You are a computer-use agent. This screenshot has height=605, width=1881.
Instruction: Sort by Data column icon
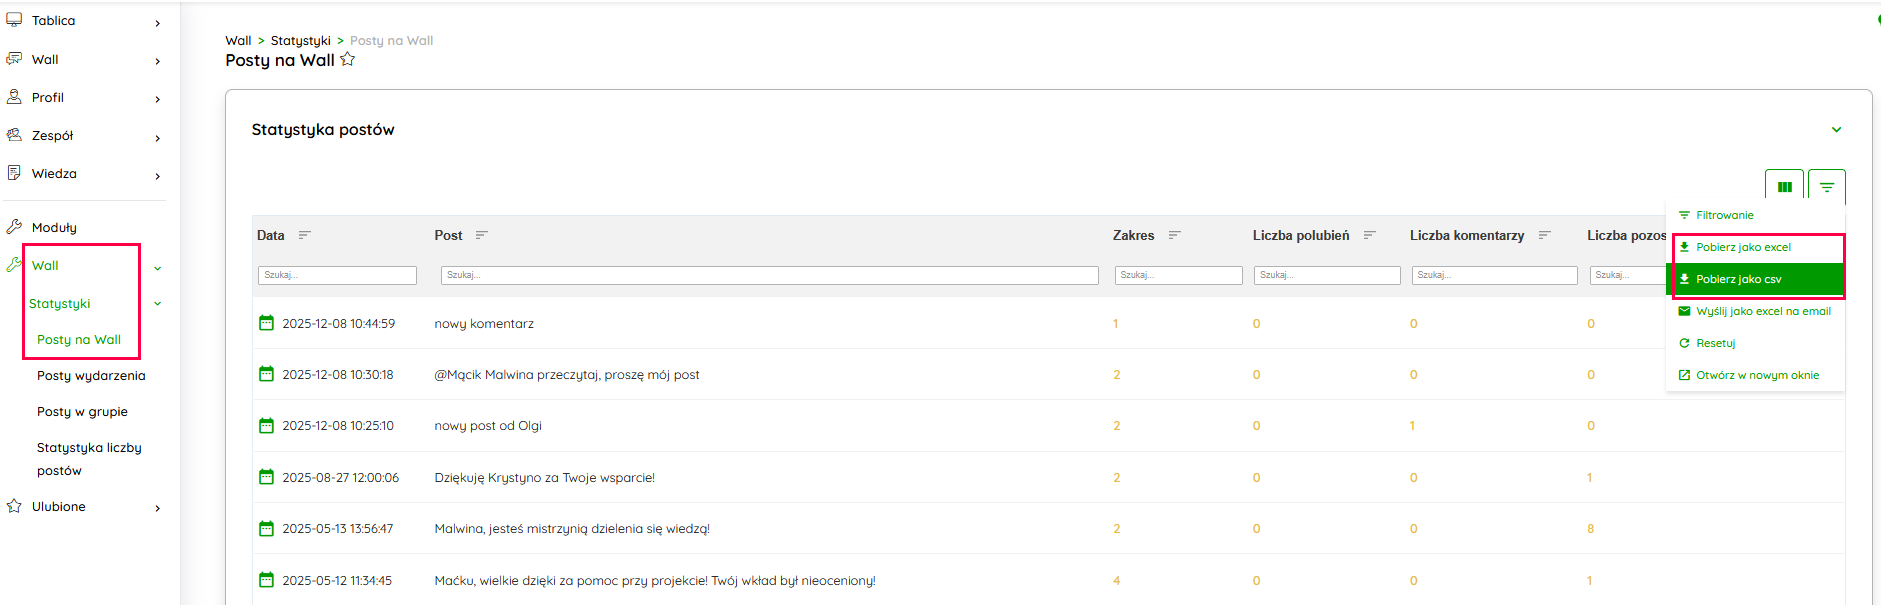coord(305,235)
